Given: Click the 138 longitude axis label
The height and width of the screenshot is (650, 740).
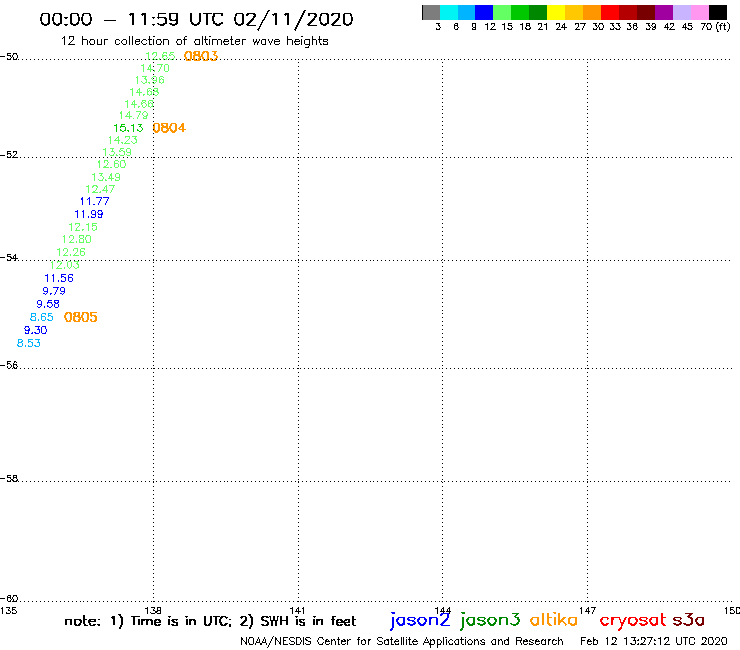Looking at the screenshot, I should [x=153, y=611].
